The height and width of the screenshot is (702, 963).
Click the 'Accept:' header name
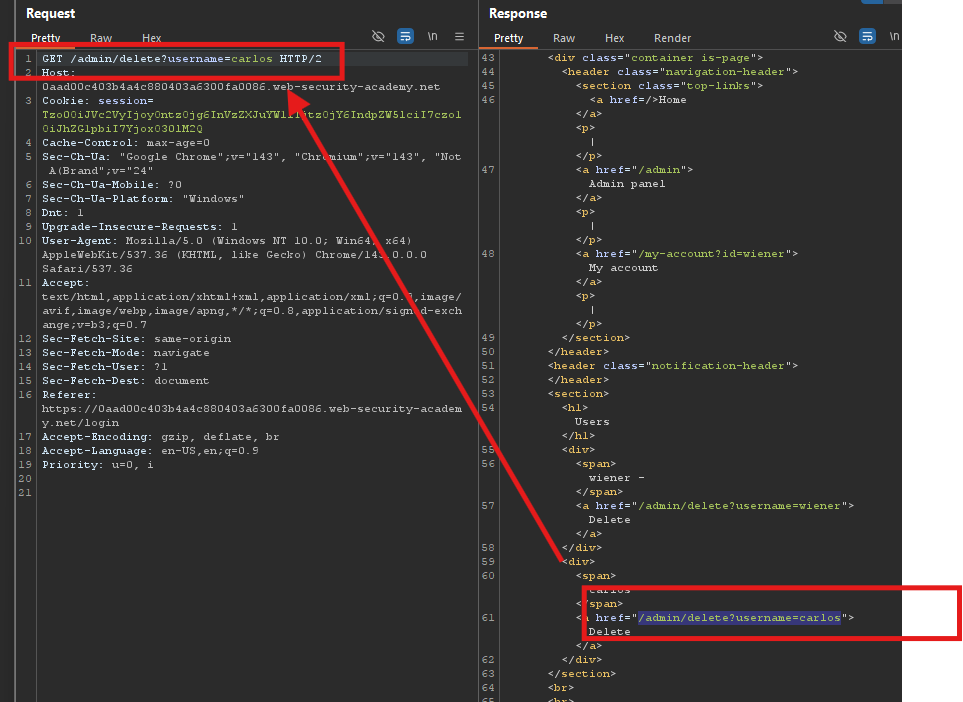(66, 283)
